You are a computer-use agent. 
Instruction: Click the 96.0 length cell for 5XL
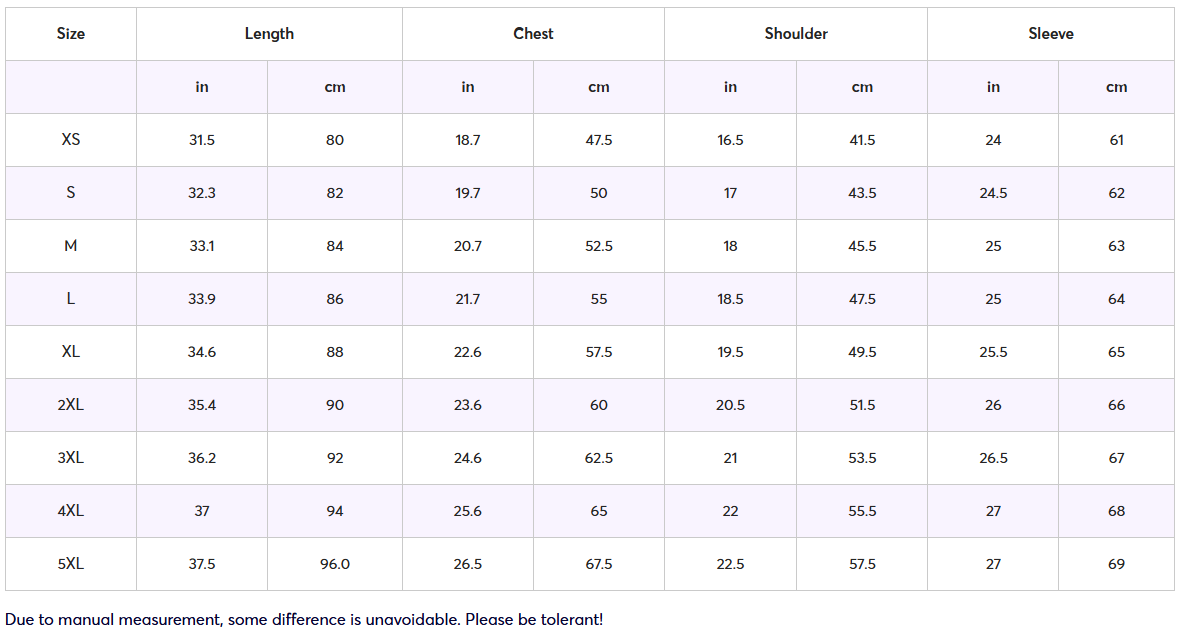tap(335, 564)
